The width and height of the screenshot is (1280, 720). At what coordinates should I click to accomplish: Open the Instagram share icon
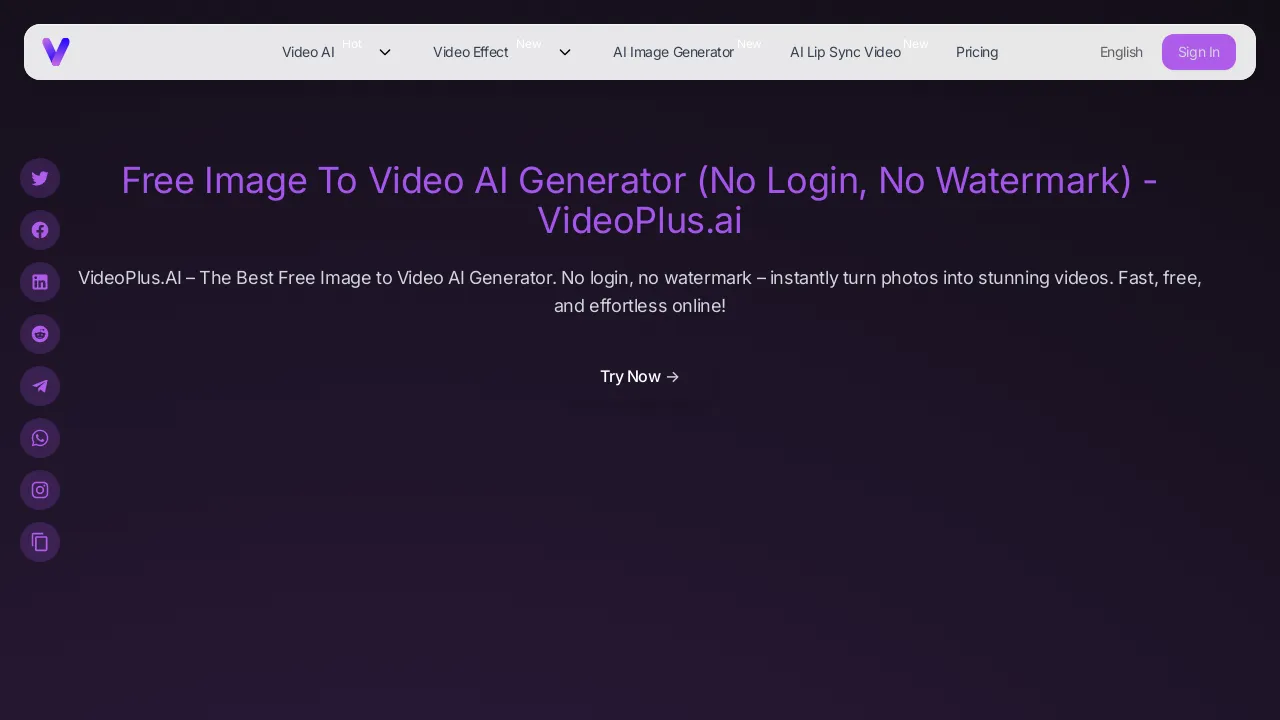point(40,490)
